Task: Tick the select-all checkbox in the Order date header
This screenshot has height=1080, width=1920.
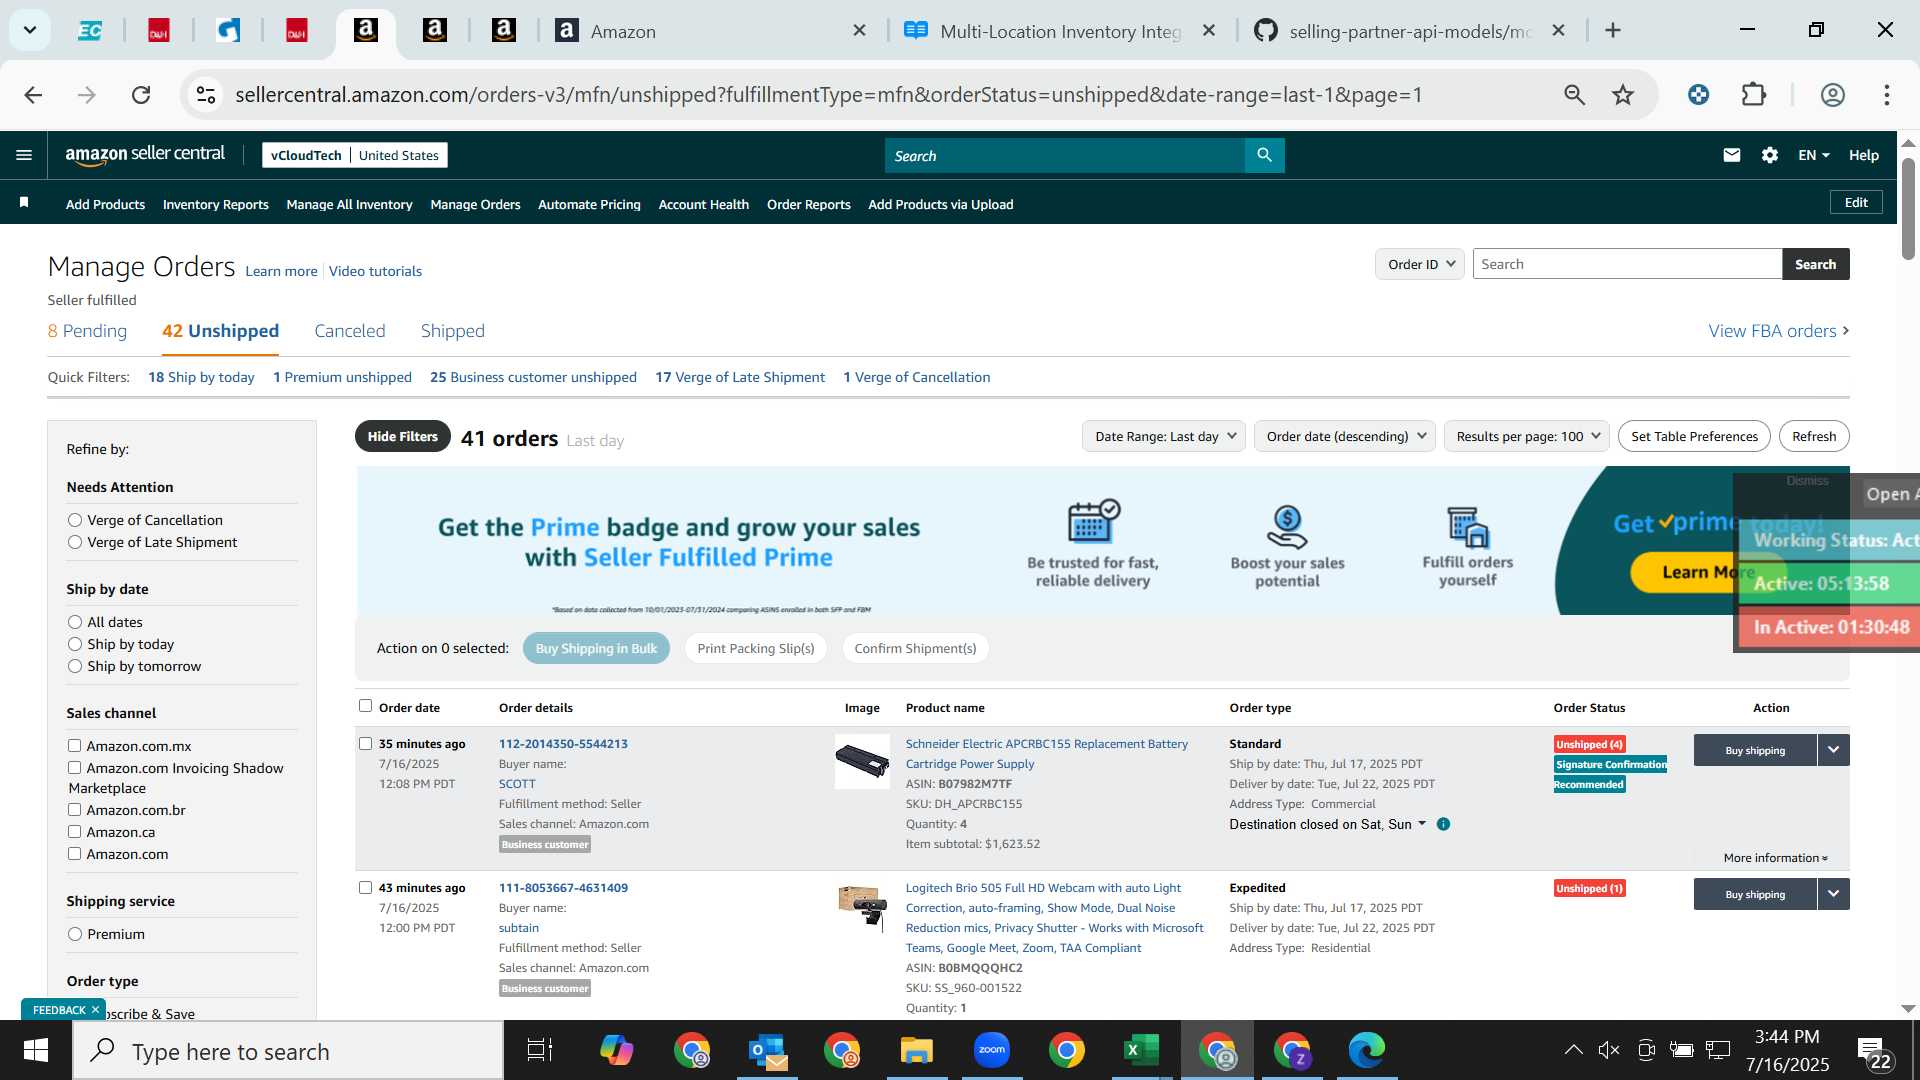Action: (365, 706)
